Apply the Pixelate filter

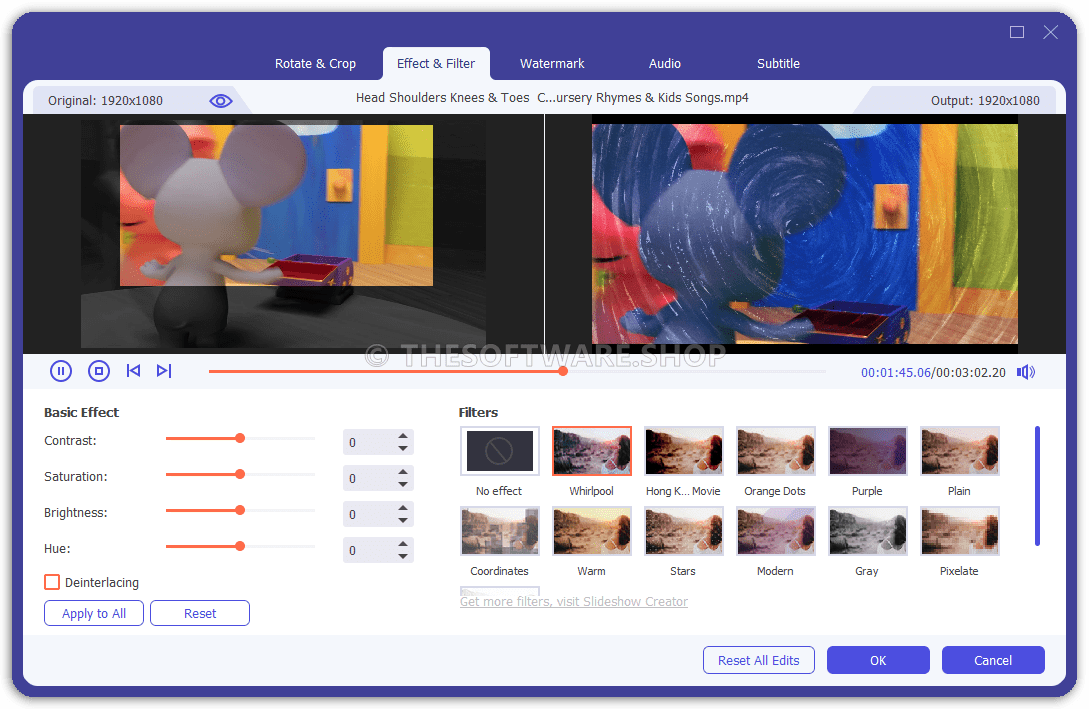tap(960, 531)
